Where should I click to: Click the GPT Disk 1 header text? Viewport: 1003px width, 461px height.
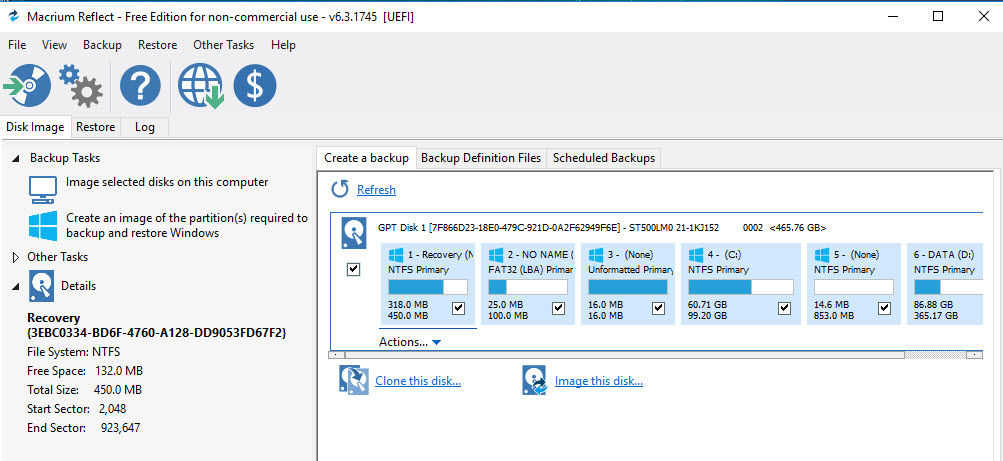(602, 228)
